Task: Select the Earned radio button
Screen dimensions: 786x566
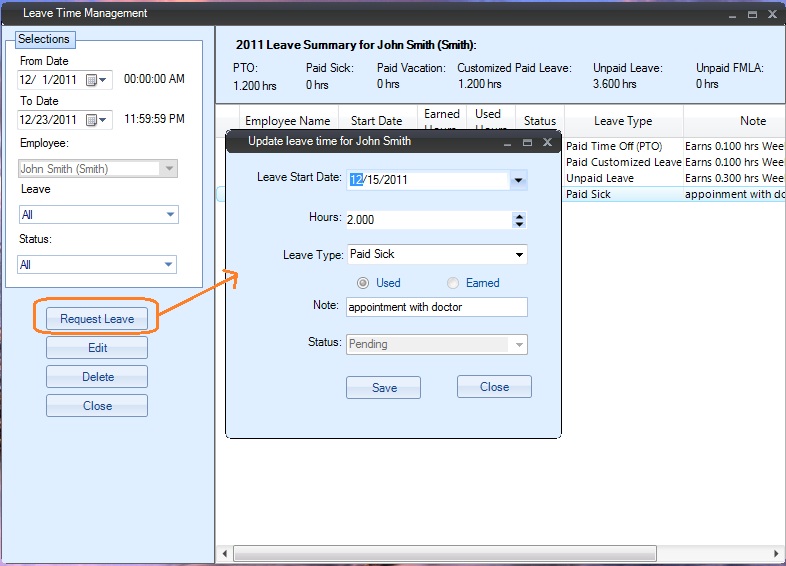Action: (453, 283)
